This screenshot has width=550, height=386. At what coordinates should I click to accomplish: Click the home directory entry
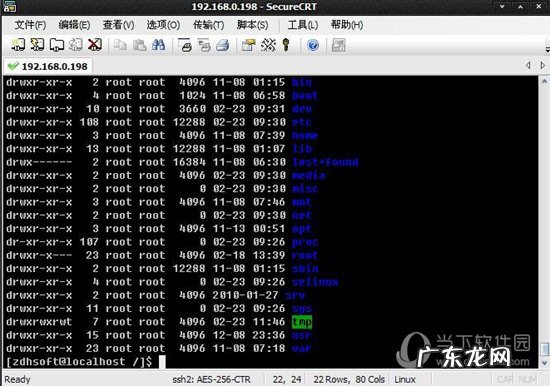(x=305, y=135)
